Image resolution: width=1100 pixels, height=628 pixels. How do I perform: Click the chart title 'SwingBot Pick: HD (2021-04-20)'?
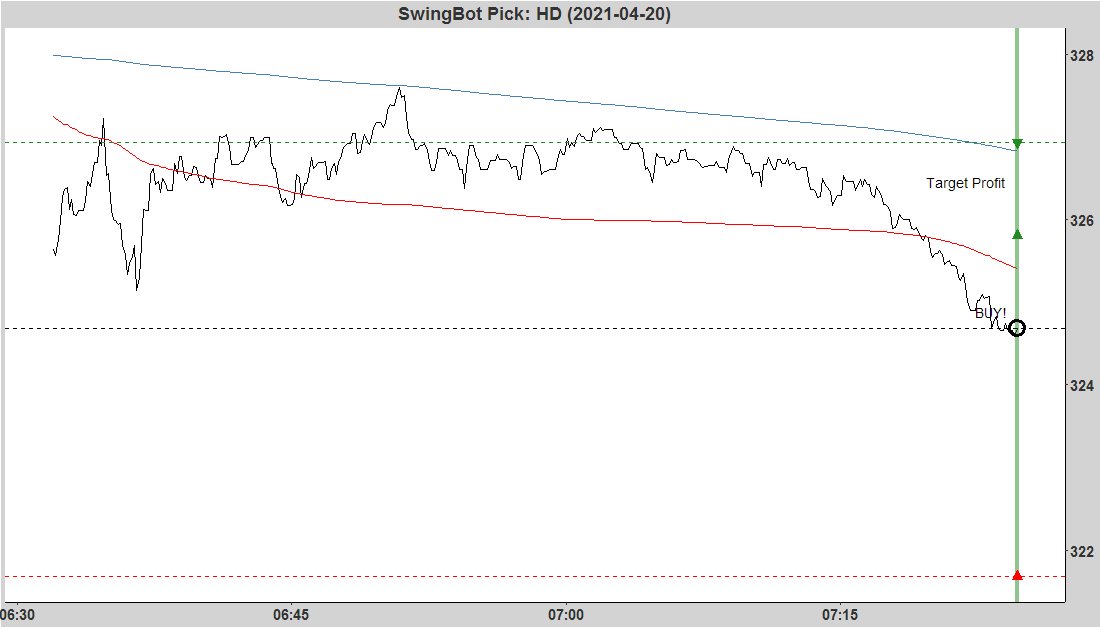tap(534, 14)
